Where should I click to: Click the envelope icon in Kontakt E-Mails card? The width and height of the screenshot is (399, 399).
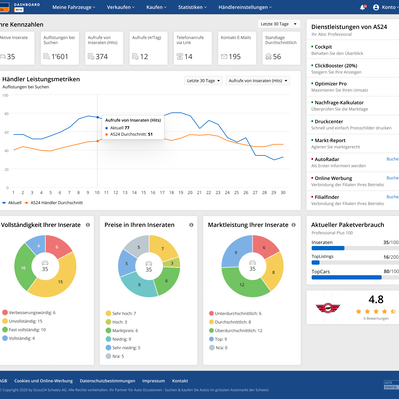coord(224,57)
